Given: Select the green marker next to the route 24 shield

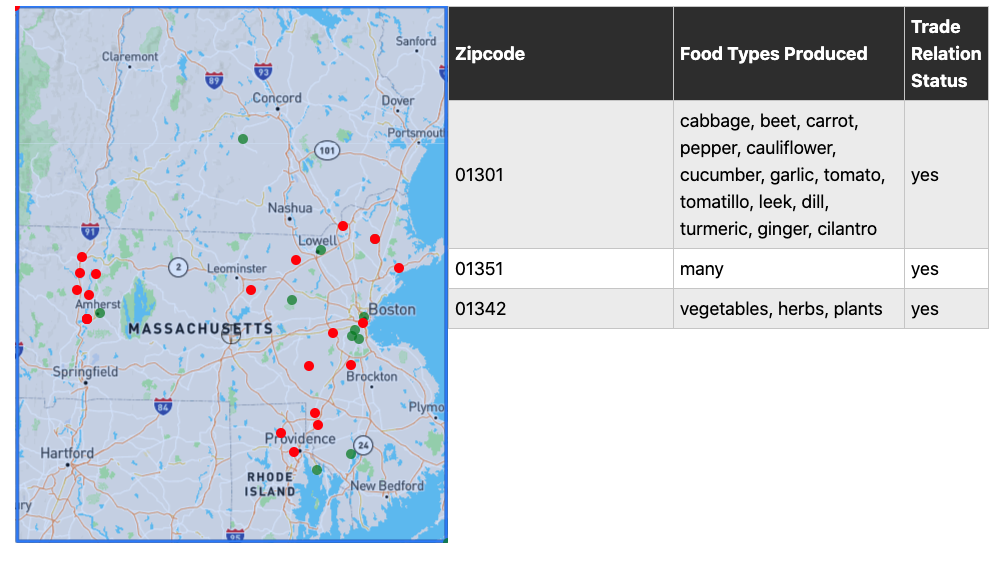Looking at the screenshot, I should tap(351, 454).
